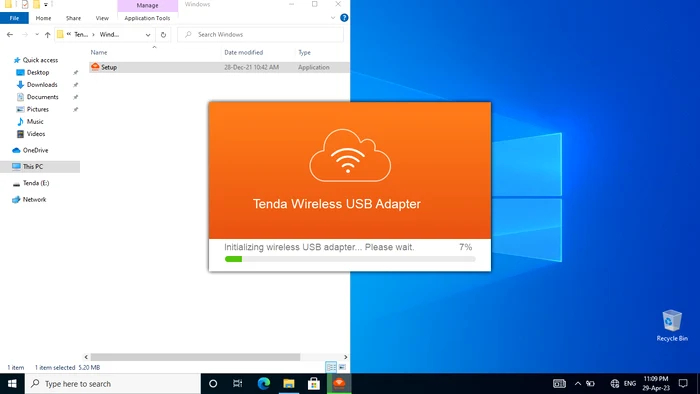Open Task View on taskbar
Image resolution: width=700 pixels, height=394 pixels.
coord(238,384)
